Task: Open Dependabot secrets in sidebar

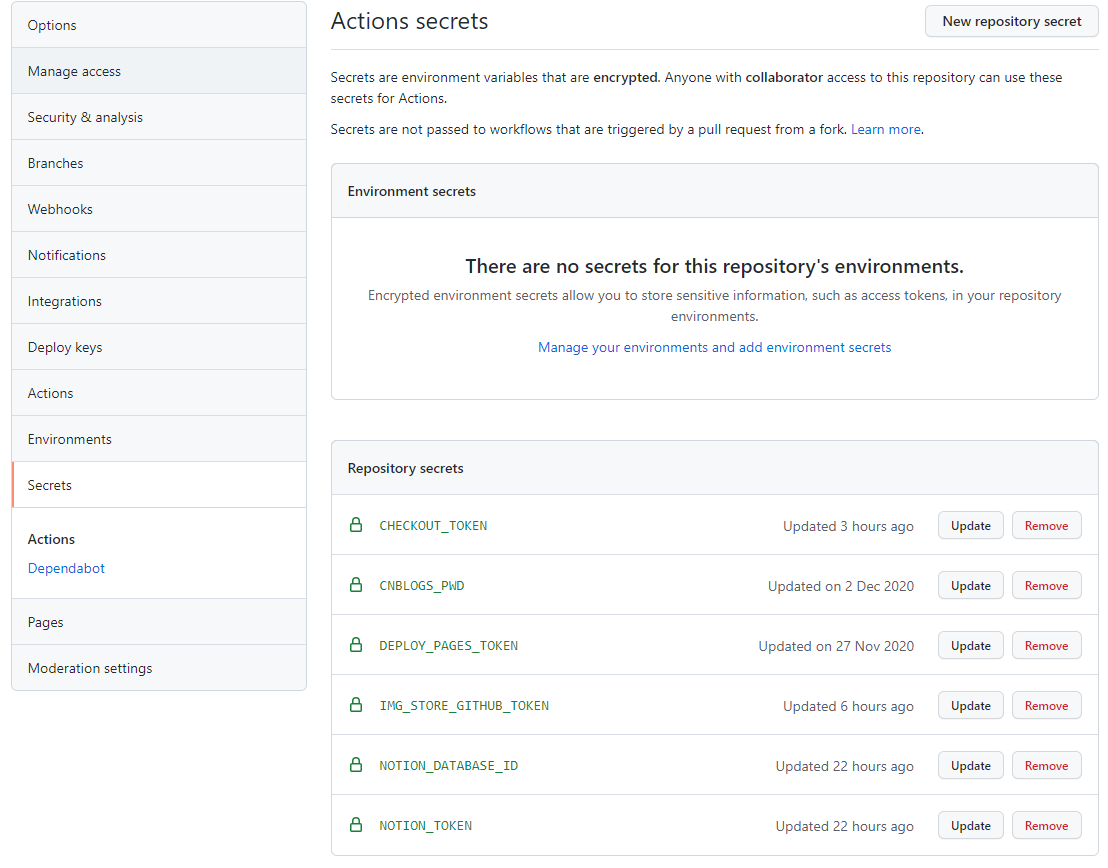Action: (x=66, y=568)
